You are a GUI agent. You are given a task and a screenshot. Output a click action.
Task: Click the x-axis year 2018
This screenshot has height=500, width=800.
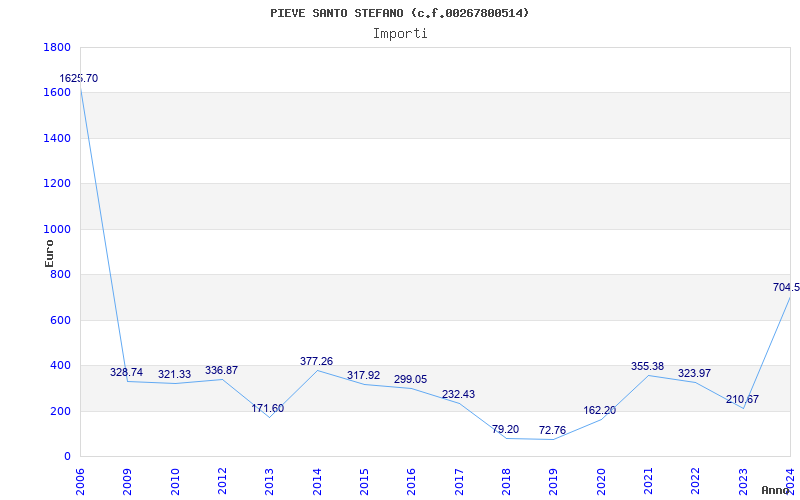pos(507,482)
